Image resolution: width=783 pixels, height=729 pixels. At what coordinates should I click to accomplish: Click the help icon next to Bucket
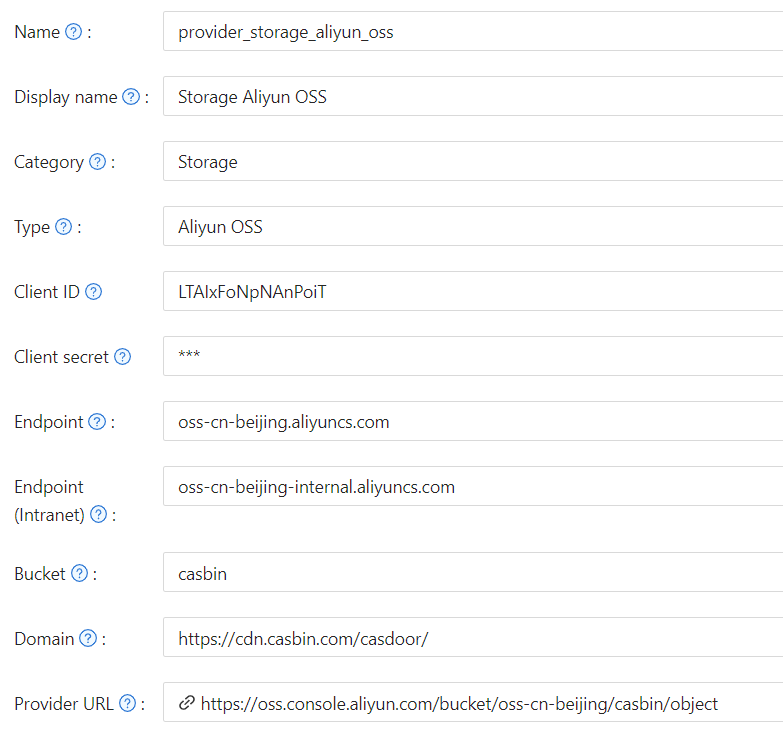tap(79, 574)
